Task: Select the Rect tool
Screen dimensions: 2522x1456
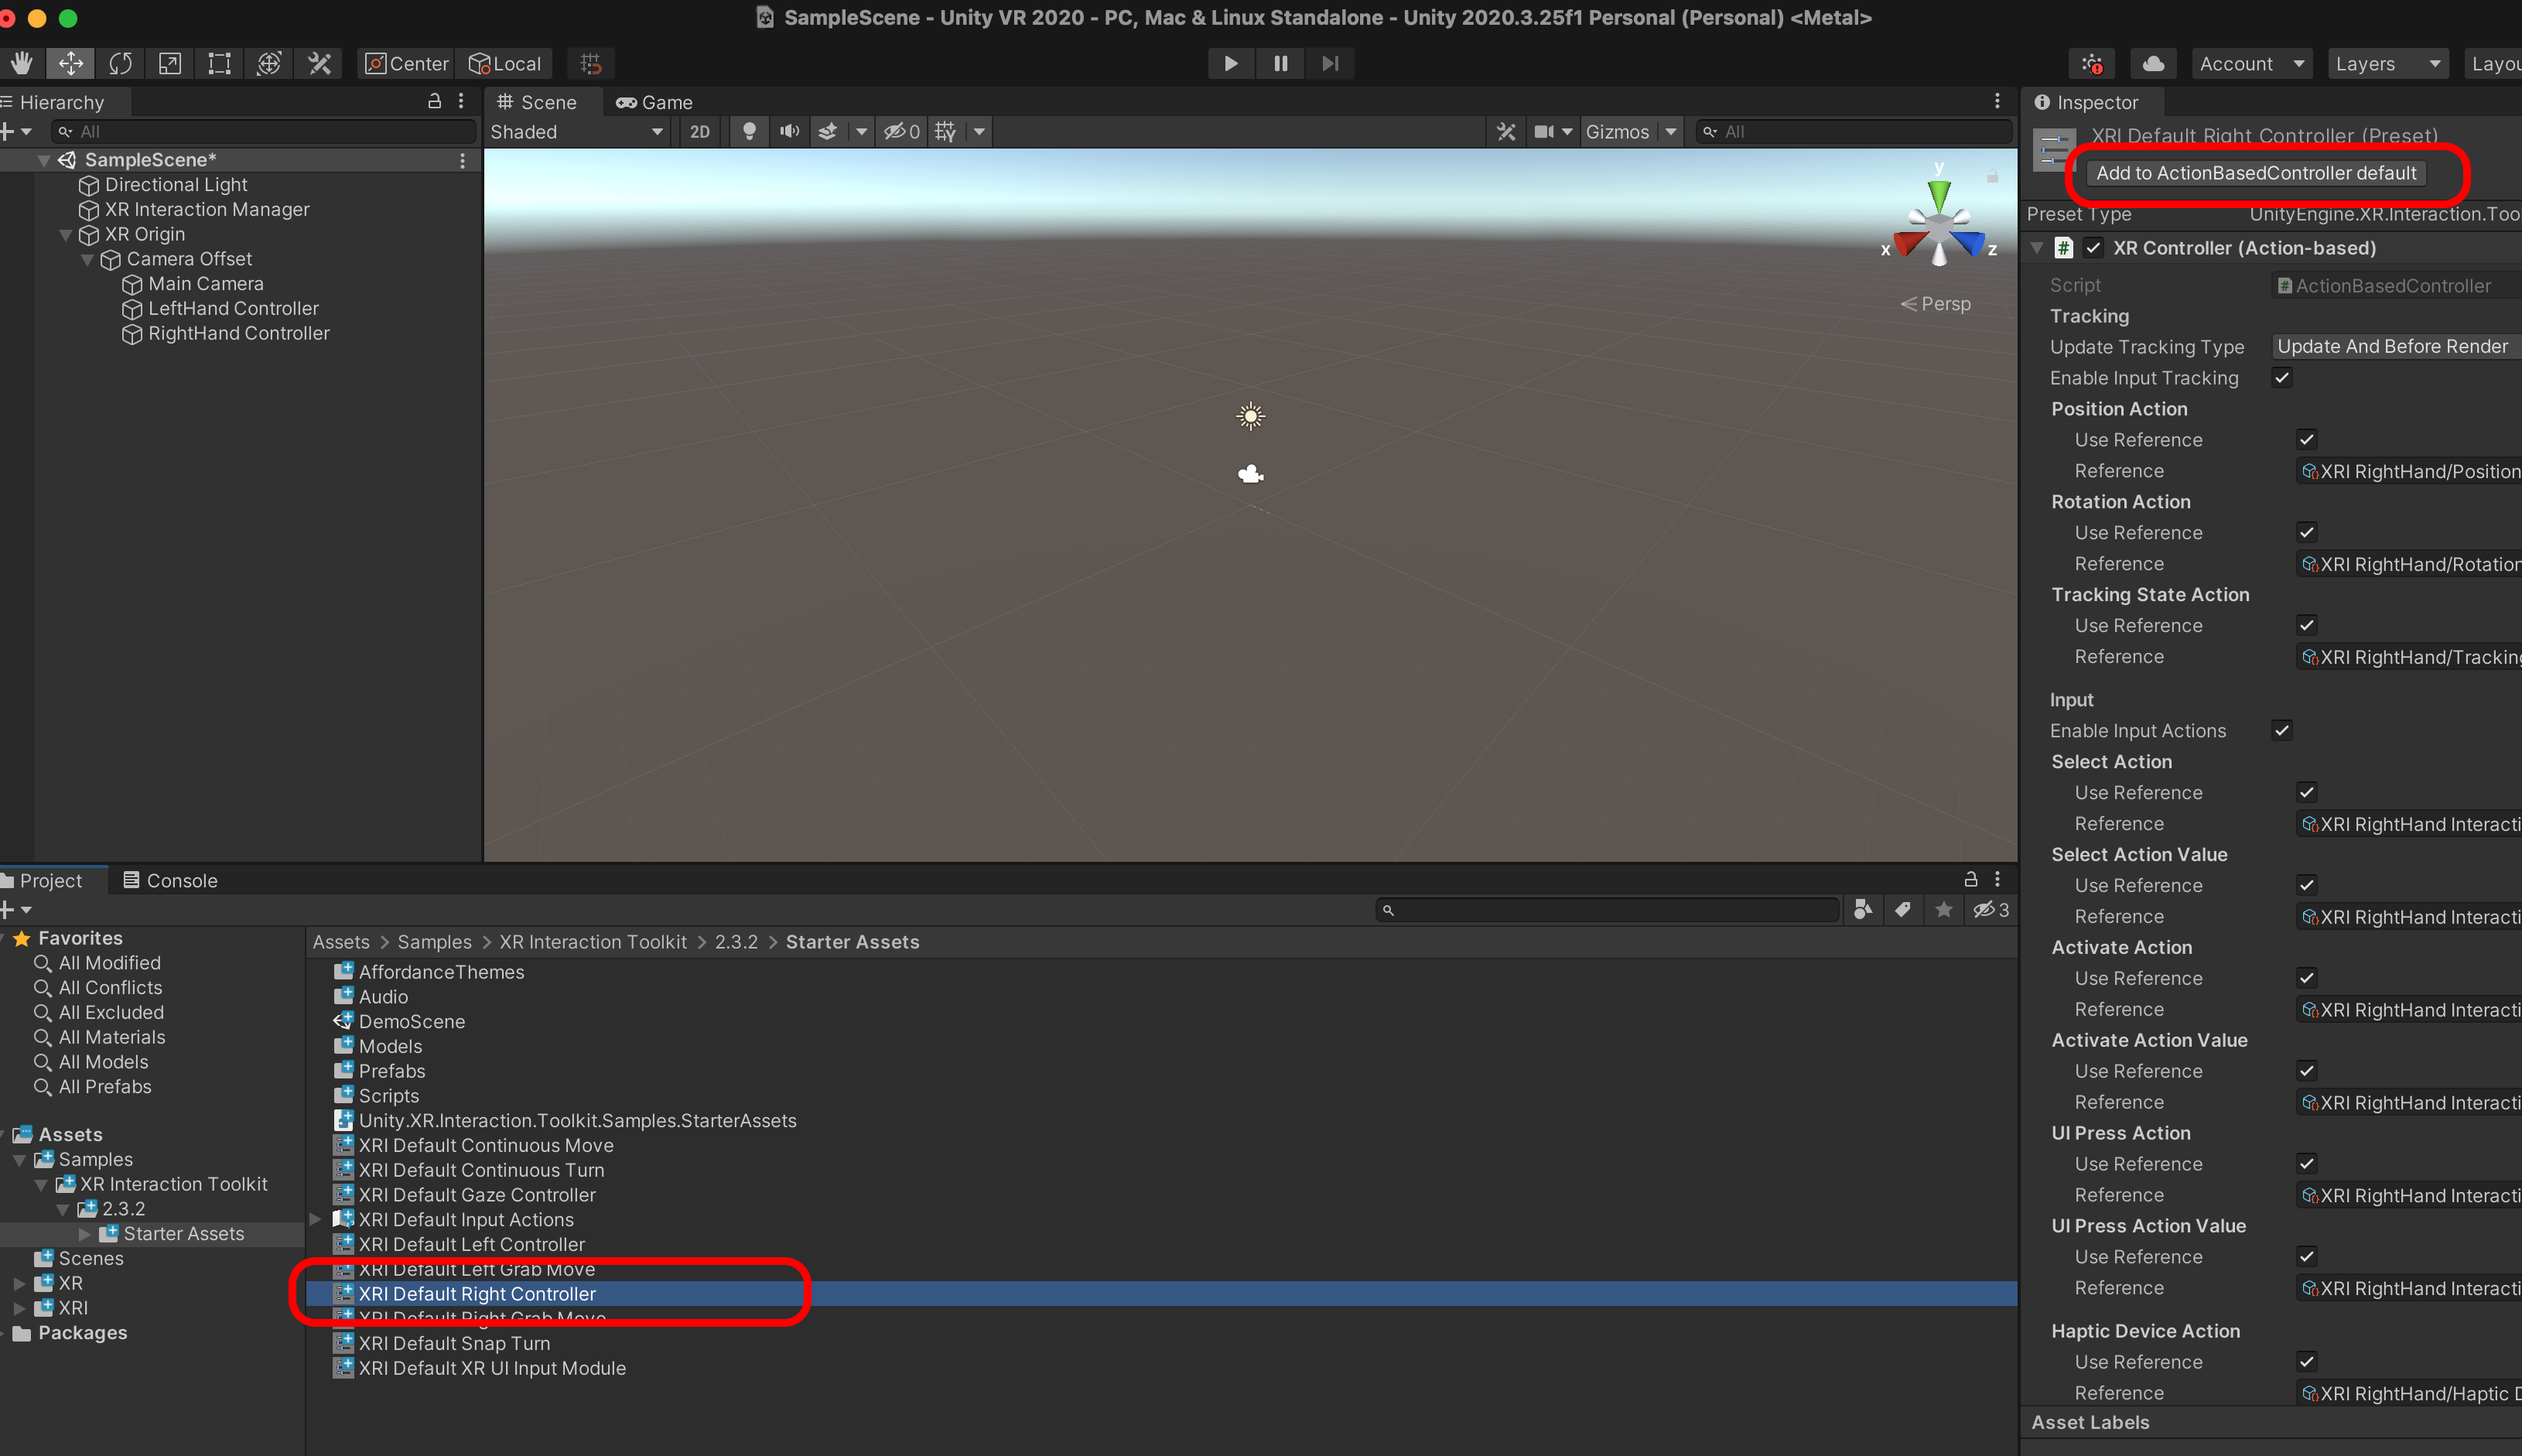Action: click(219, 64)
